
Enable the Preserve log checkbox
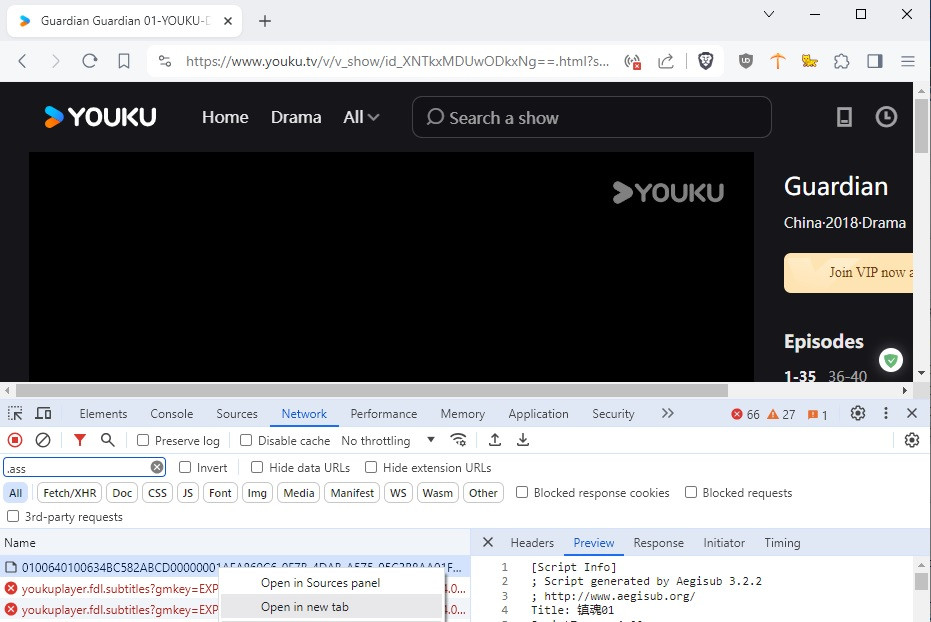(143, 441)
